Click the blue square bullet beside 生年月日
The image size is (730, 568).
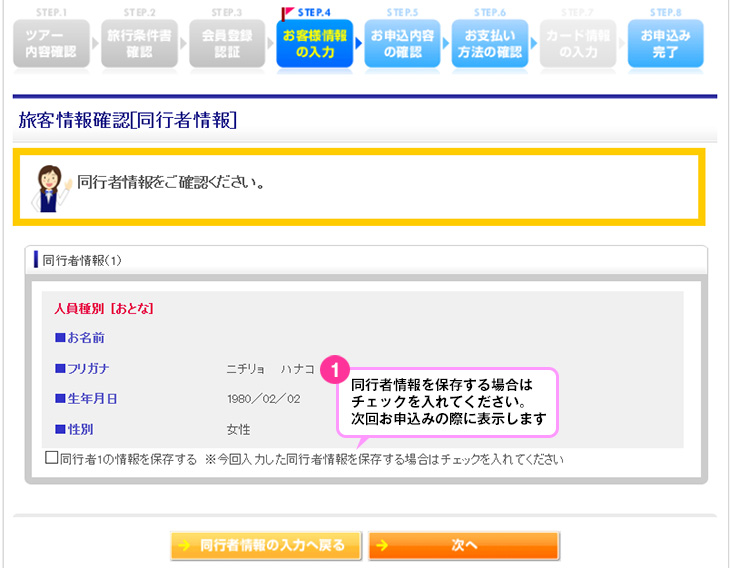pos(60,399)
